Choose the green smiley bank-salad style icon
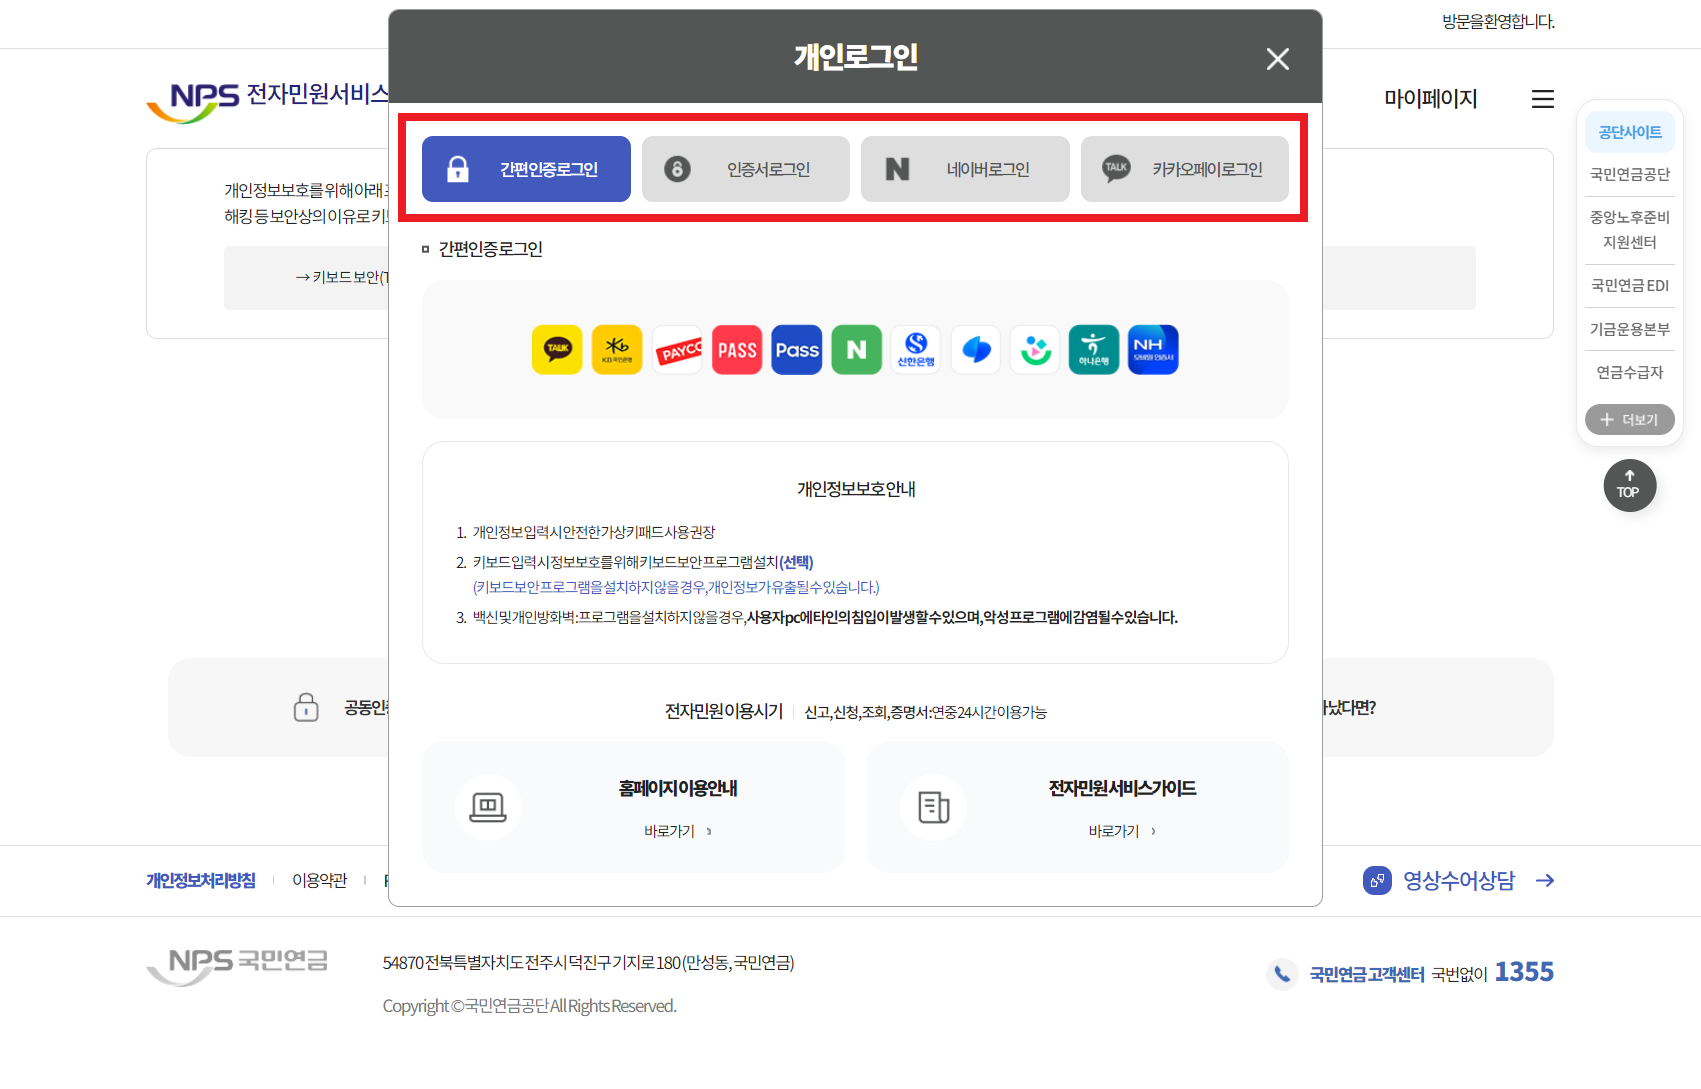This screenshot has width=1701, height=1089. click(x=1035, y=350)
